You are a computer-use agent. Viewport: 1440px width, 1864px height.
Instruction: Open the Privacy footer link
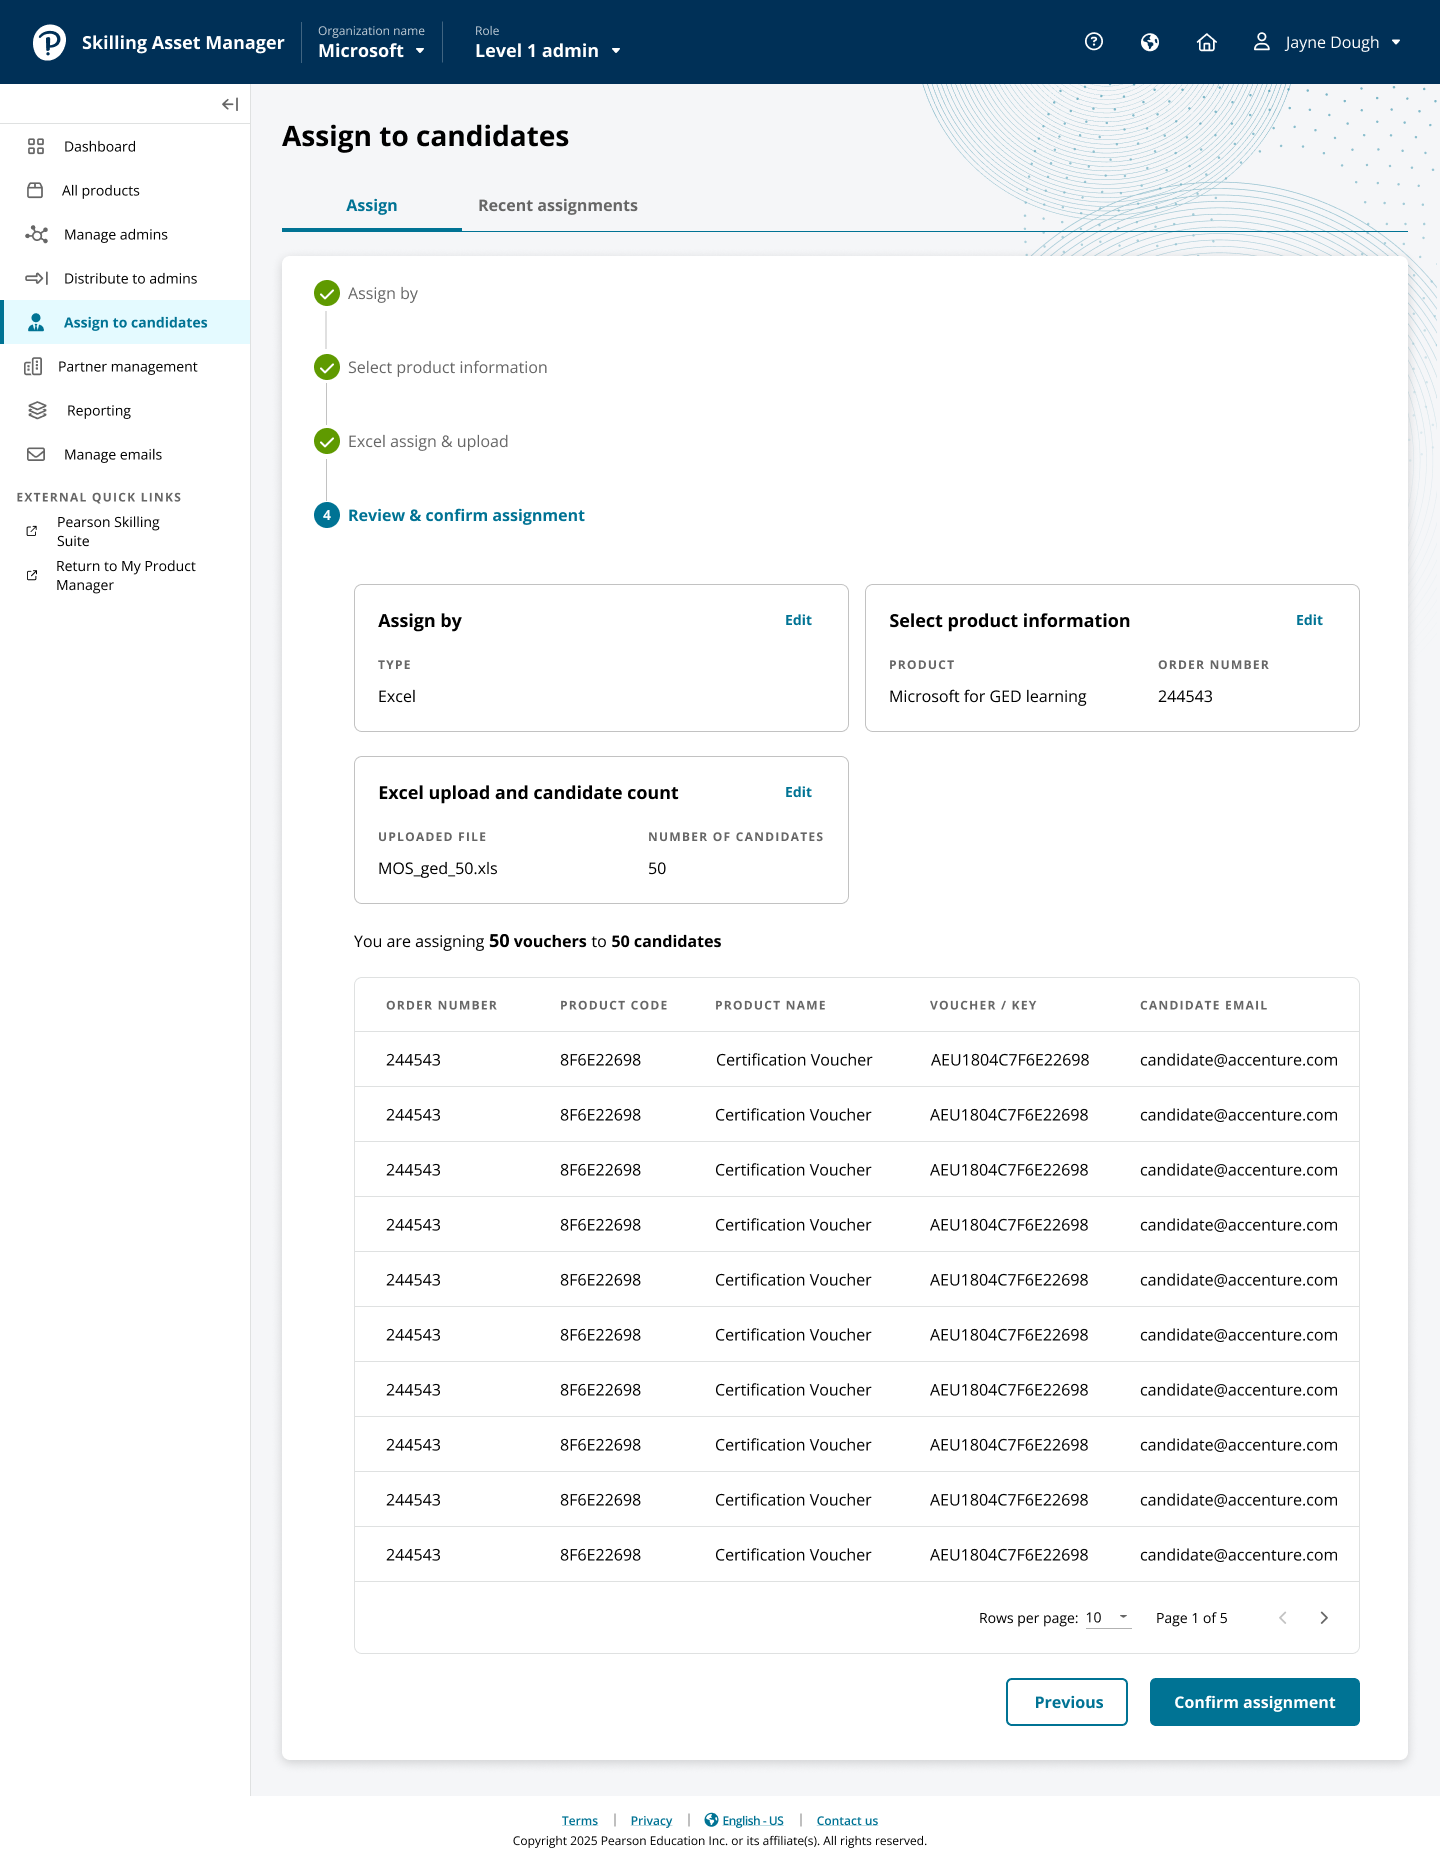[651, 1821]
